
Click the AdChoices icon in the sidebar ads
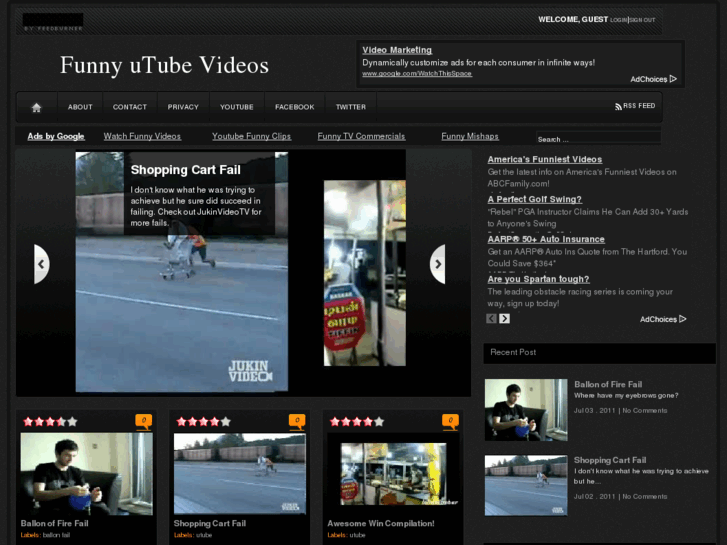[682, 319]
